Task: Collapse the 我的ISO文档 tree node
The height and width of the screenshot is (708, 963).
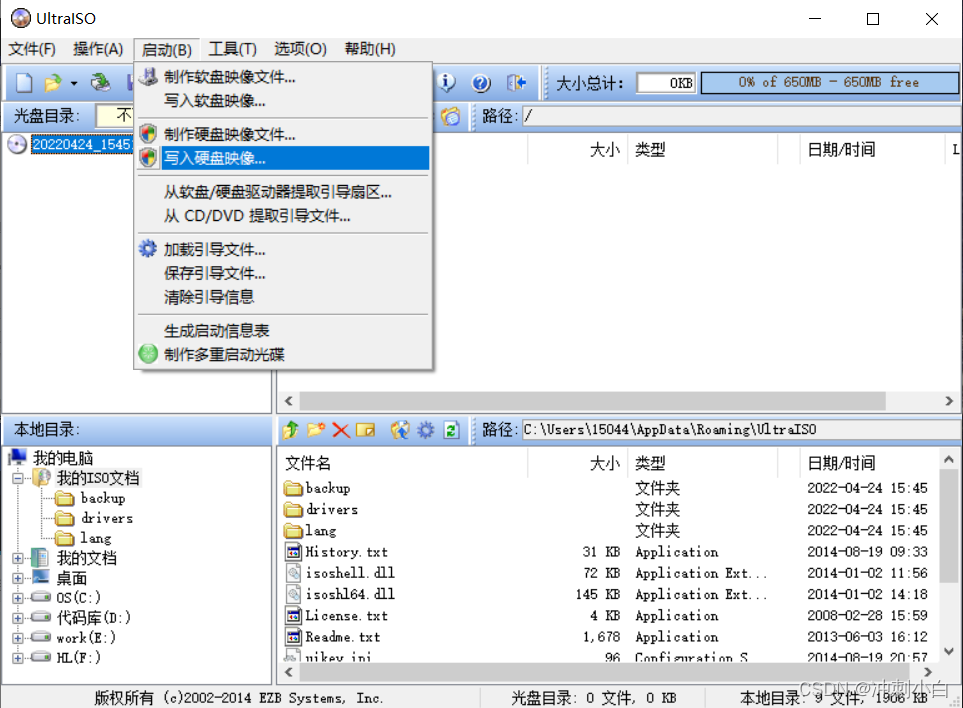Action: (x=18, y=478)
